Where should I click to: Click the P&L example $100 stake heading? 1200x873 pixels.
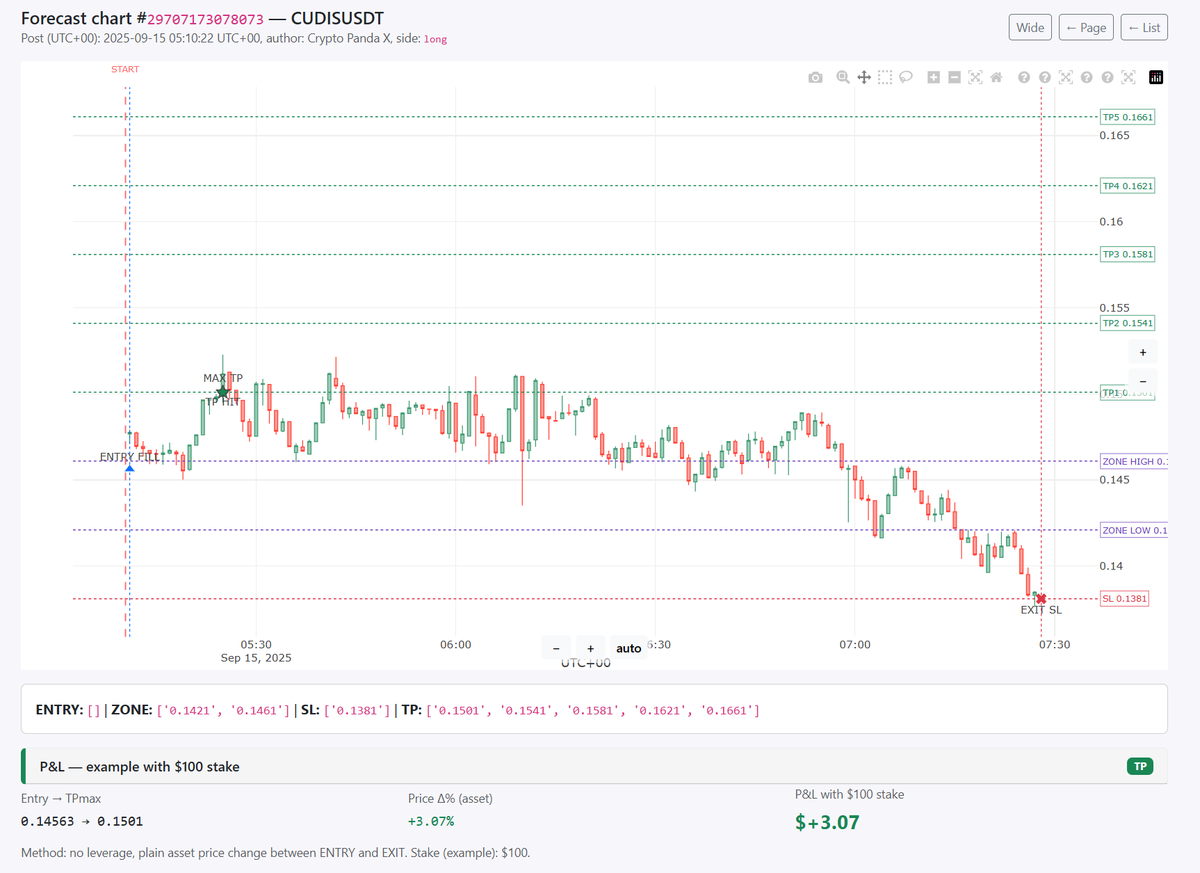click(140, 767)
